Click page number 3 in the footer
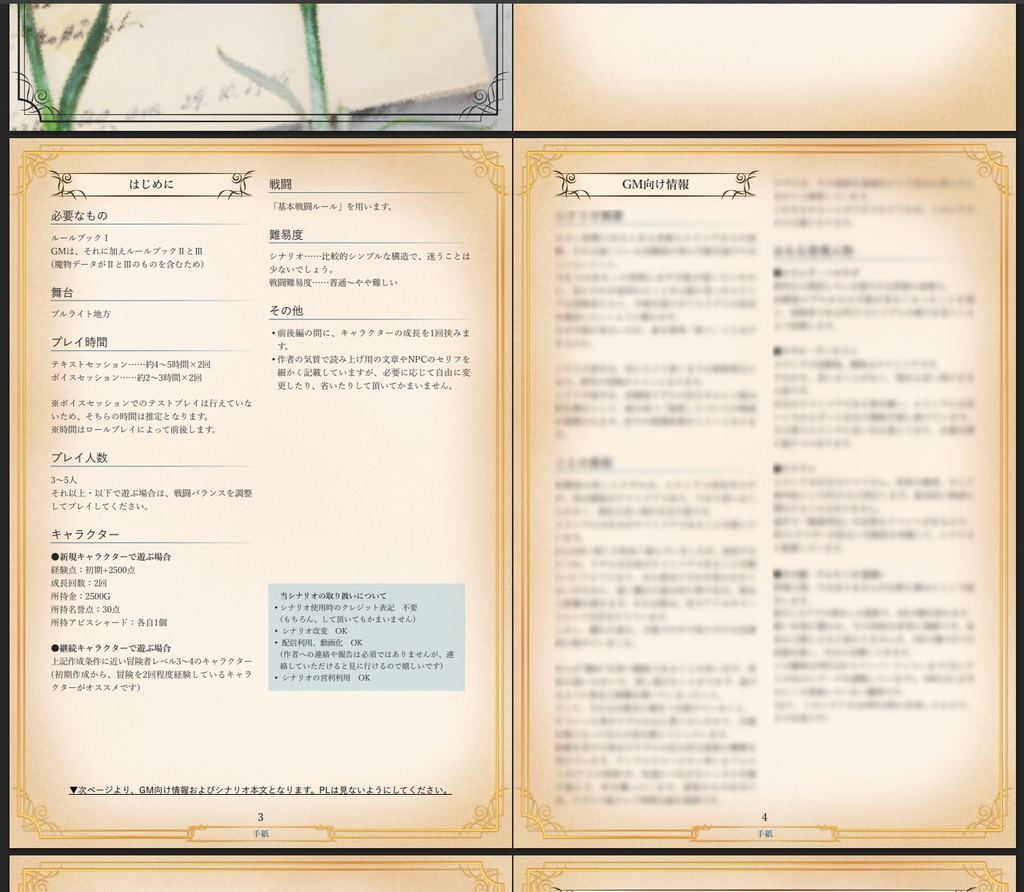 point(261,817)
